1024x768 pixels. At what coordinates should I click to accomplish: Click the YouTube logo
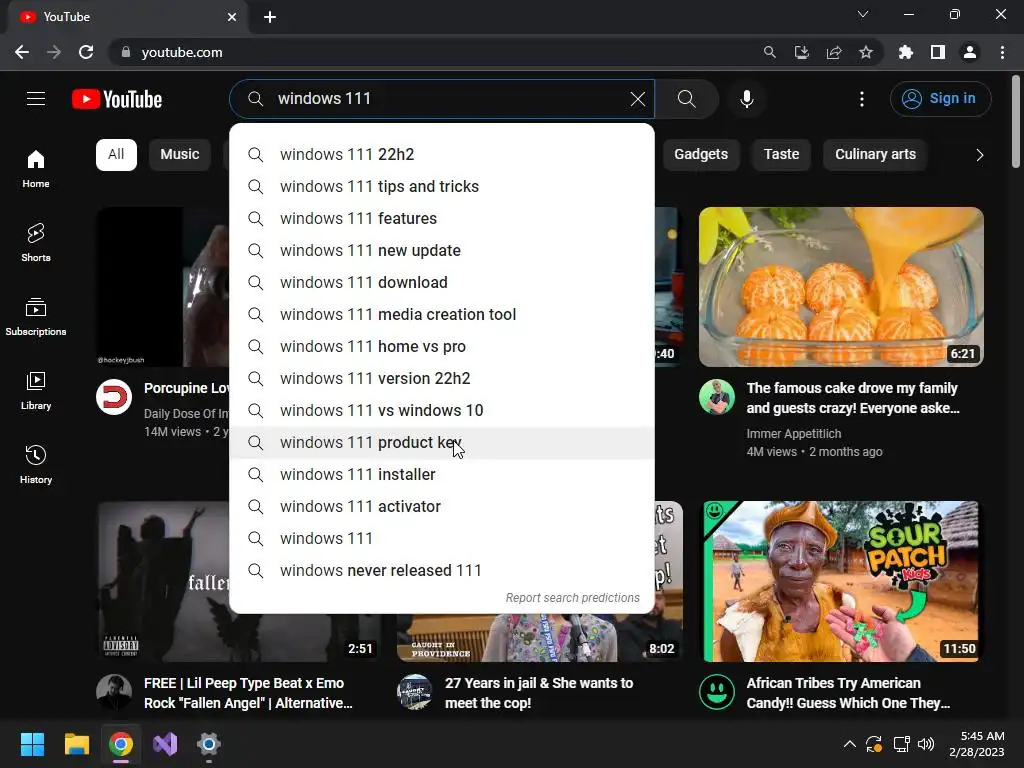pos(117,99)
